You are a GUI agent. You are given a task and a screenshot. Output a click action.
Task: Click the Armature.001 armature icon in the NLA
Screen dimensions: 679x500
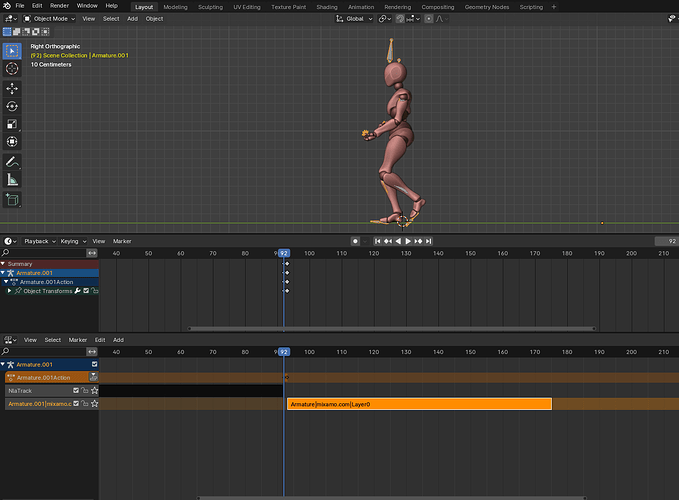point(11,365)
